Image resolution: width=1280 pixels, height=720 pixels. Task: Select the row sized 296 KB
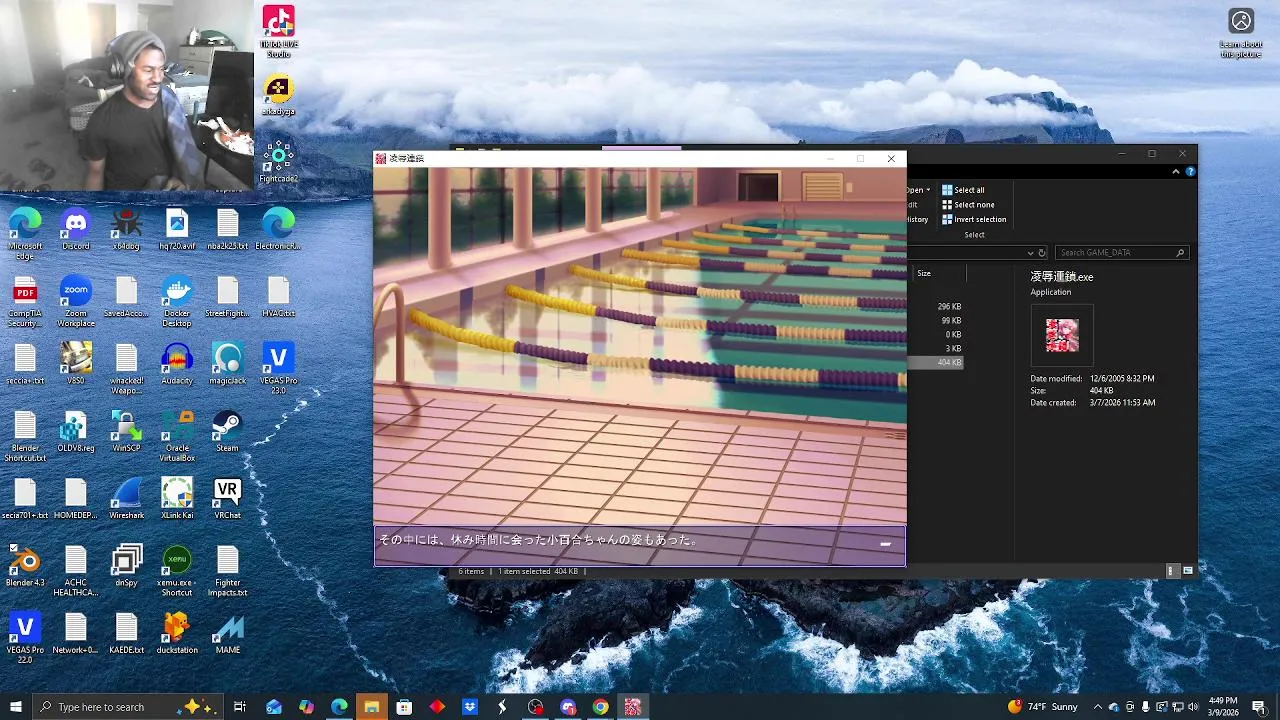pyautogui.click(x=936, y=307)
